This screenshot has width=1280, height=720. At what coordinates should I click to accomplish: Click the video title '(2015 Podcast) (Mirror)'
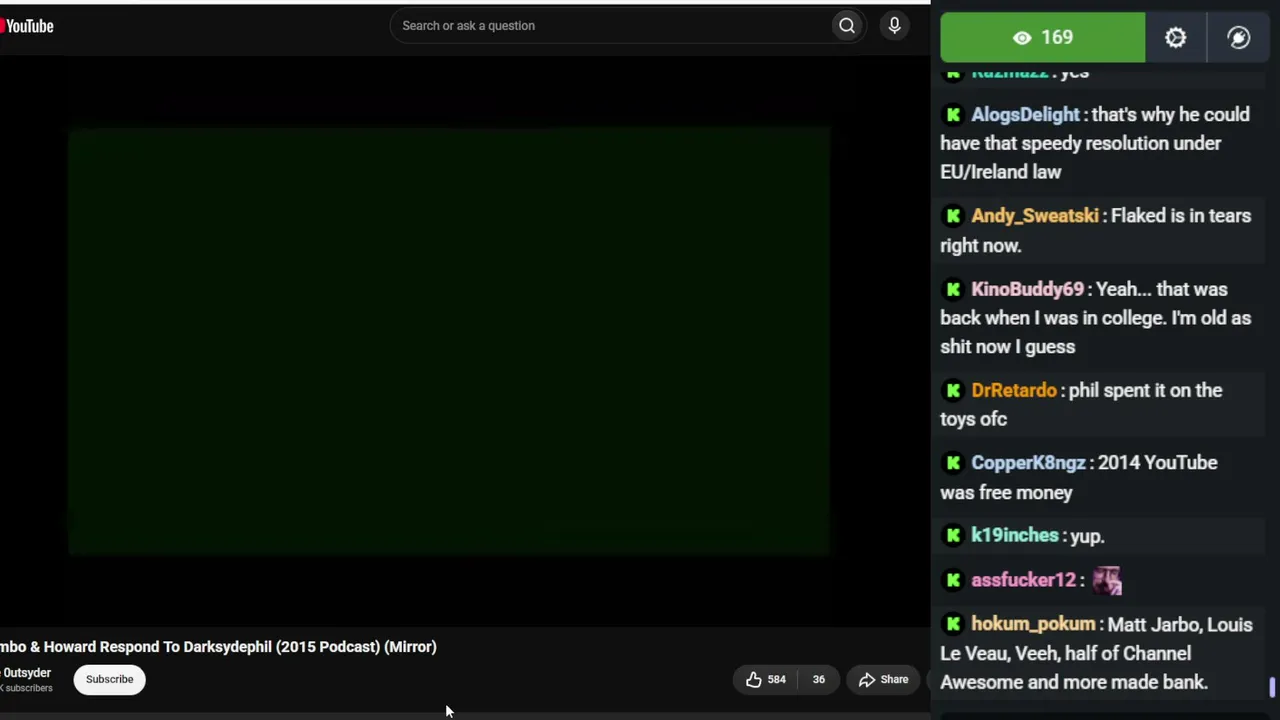click(x=356, y=647)
